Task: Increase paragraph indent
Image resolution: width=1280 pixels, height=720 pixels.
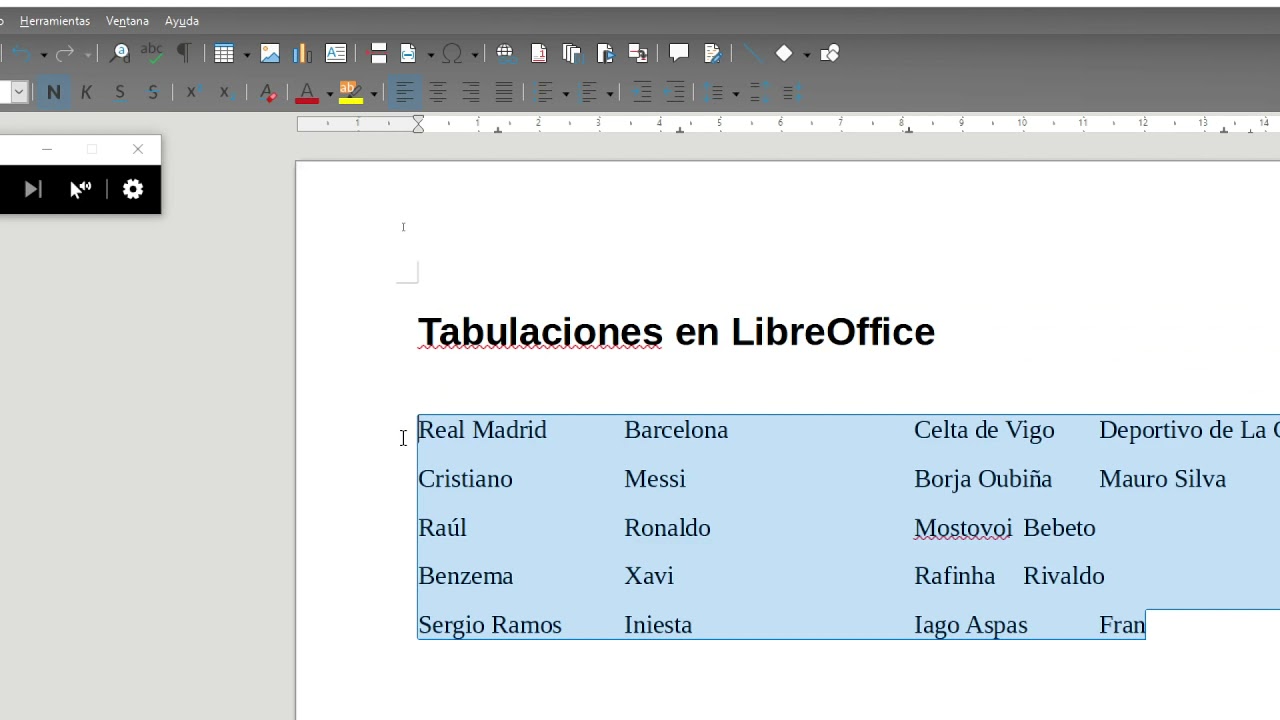Action: tap(642, 92)
